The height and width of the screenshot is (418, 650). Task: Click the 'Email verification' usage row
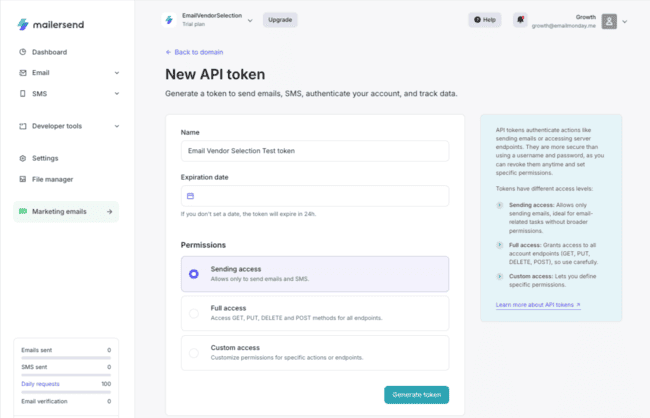[66, 401]
